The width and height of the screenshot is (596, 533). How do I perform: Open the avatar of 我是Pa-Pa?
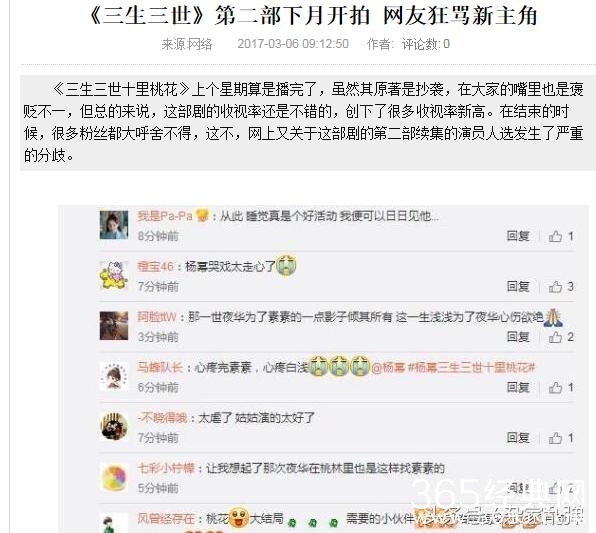pos(114,225)
